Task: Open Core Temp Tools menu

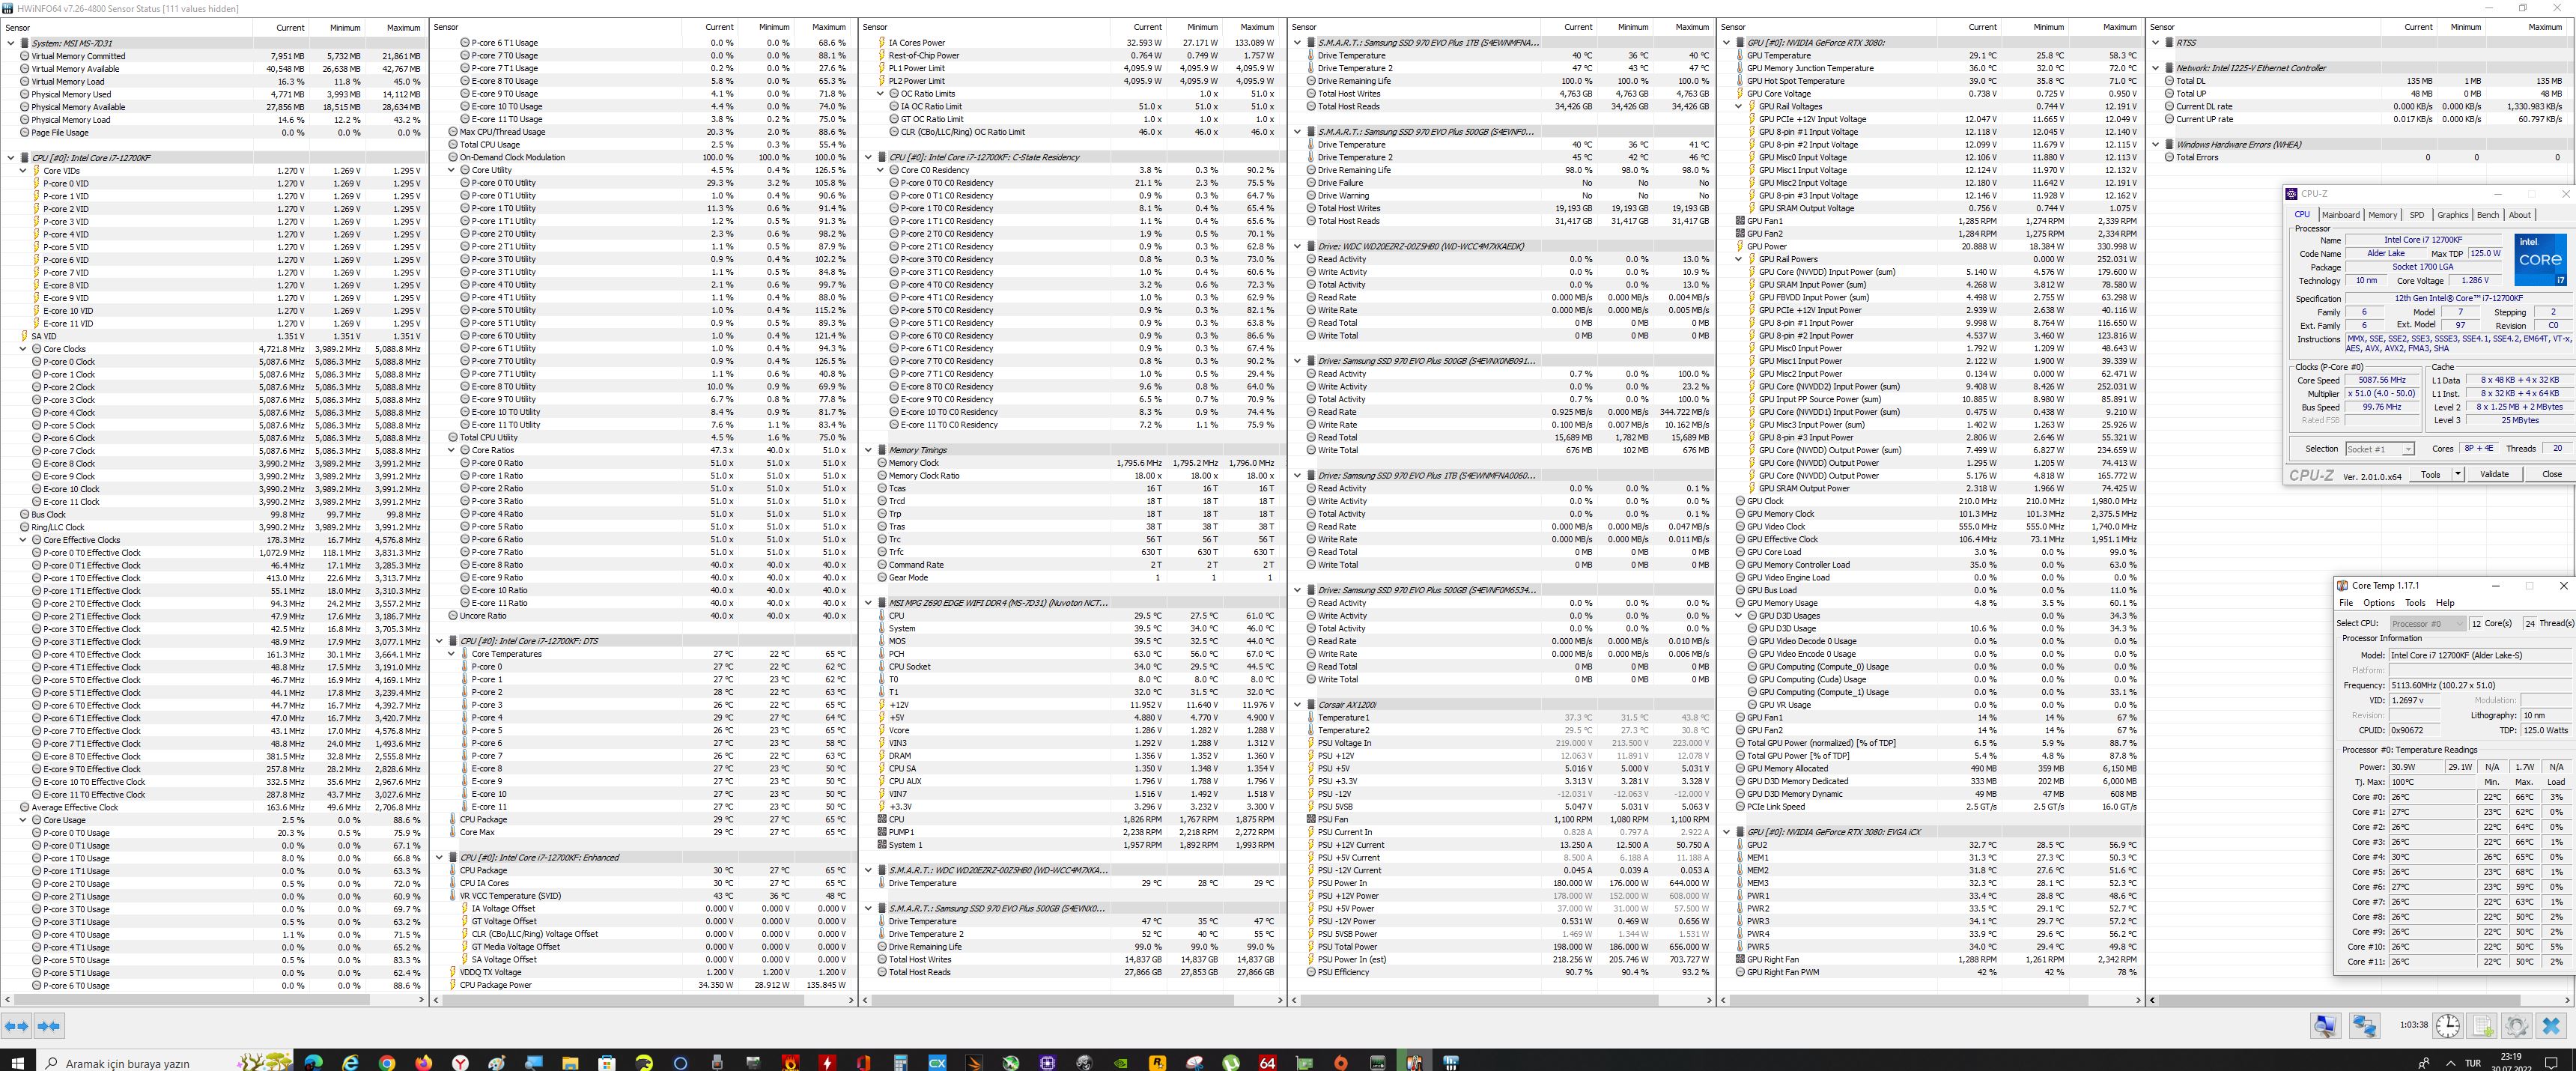Action: (x=2415, y=603)
